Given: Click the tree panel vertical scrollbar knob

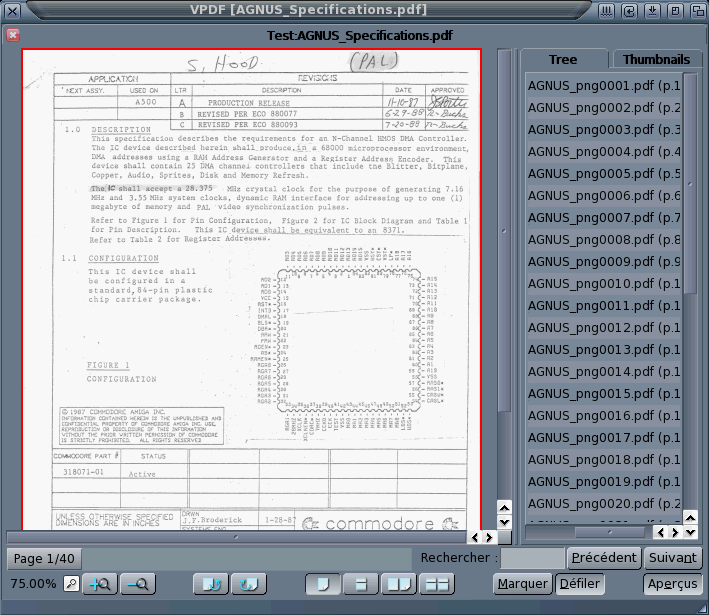Looking at the screenshot, I should (690, 184).
